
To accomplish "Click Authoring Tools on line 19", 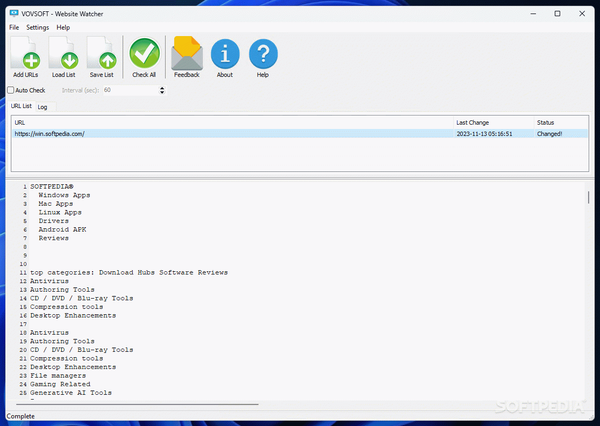I will [62, 341].
